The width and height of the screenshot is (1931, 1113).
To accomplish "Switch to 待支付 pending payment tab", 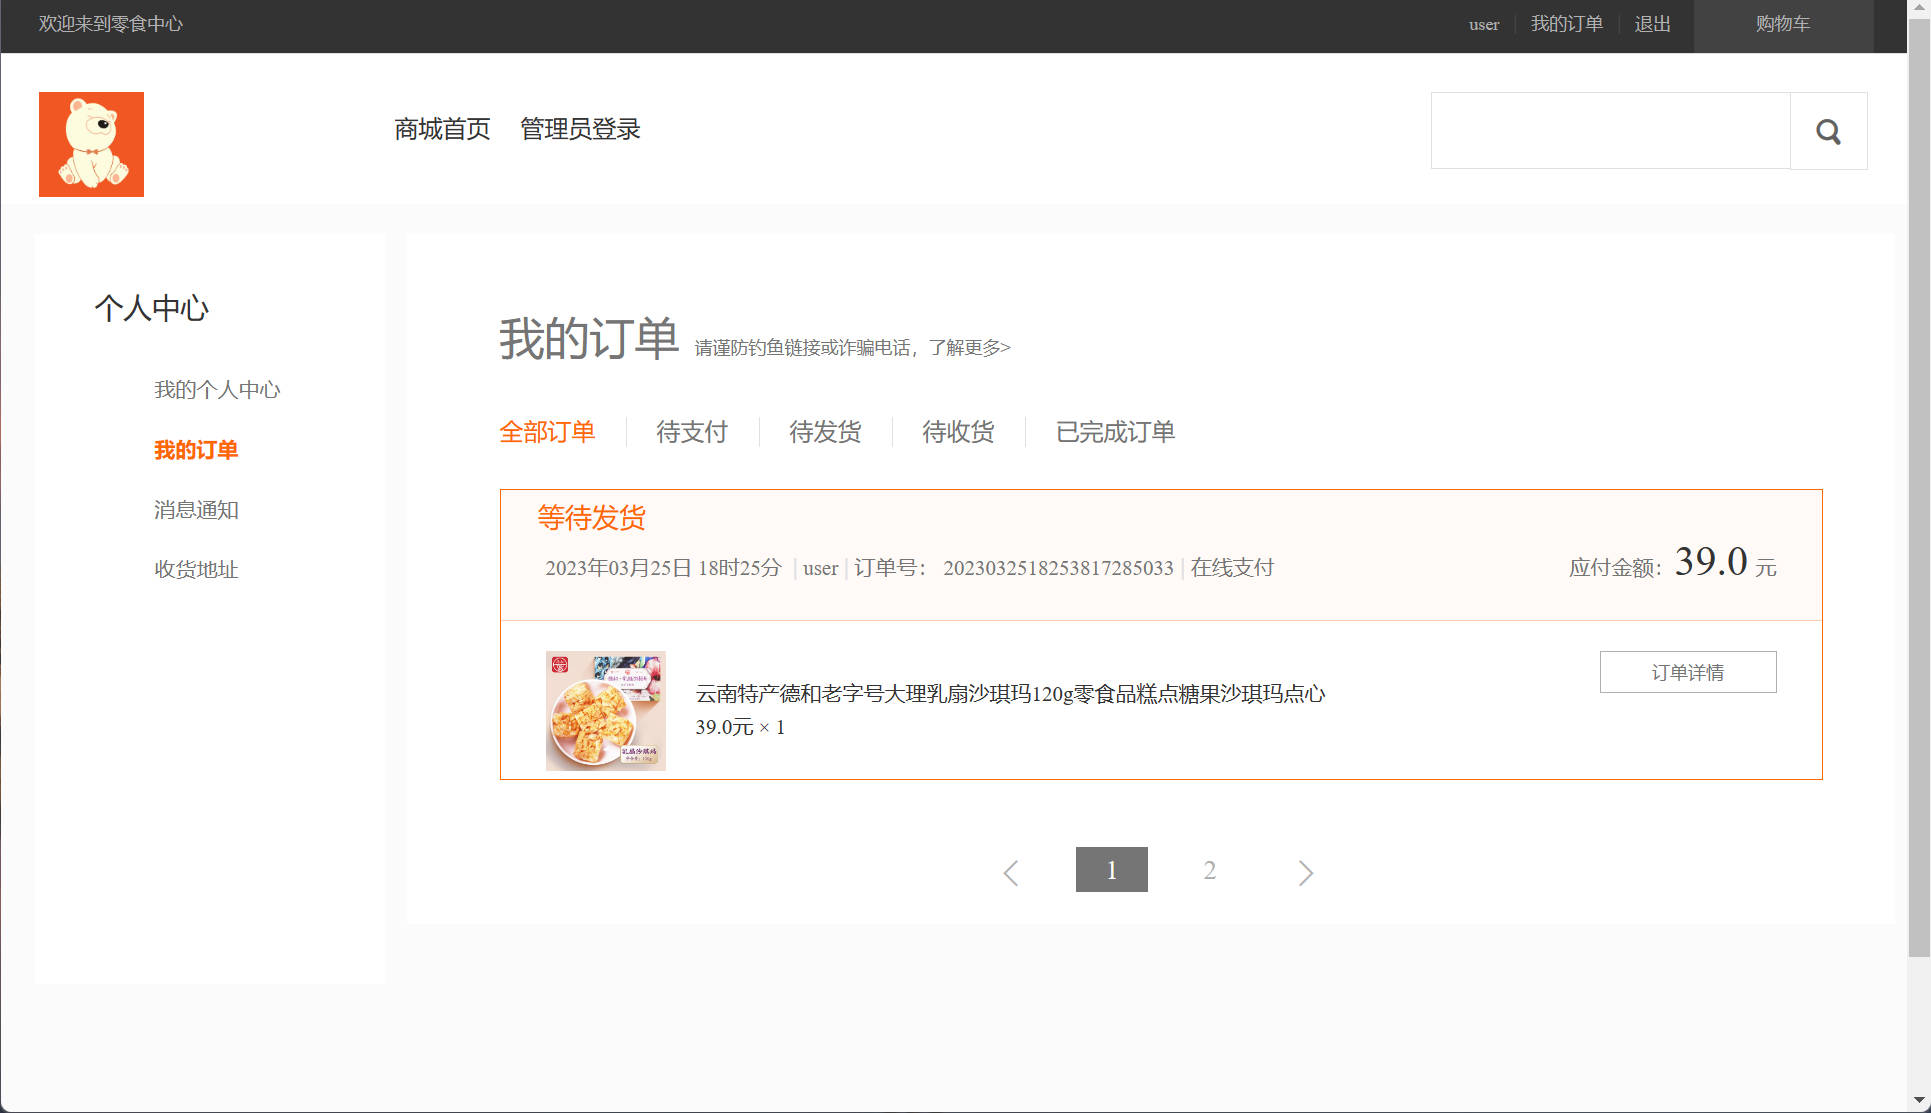I will click(690, 431).
